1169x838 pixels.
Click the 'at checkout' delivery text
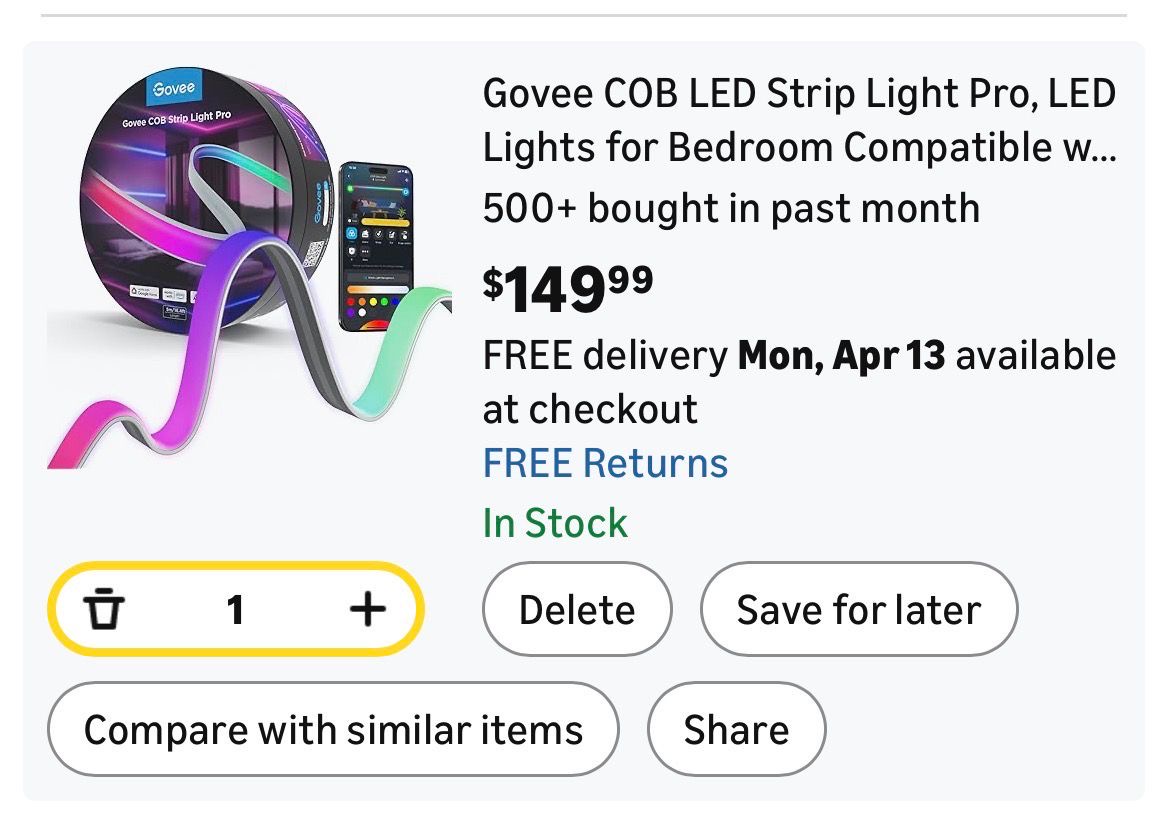(x=590, y=409)
